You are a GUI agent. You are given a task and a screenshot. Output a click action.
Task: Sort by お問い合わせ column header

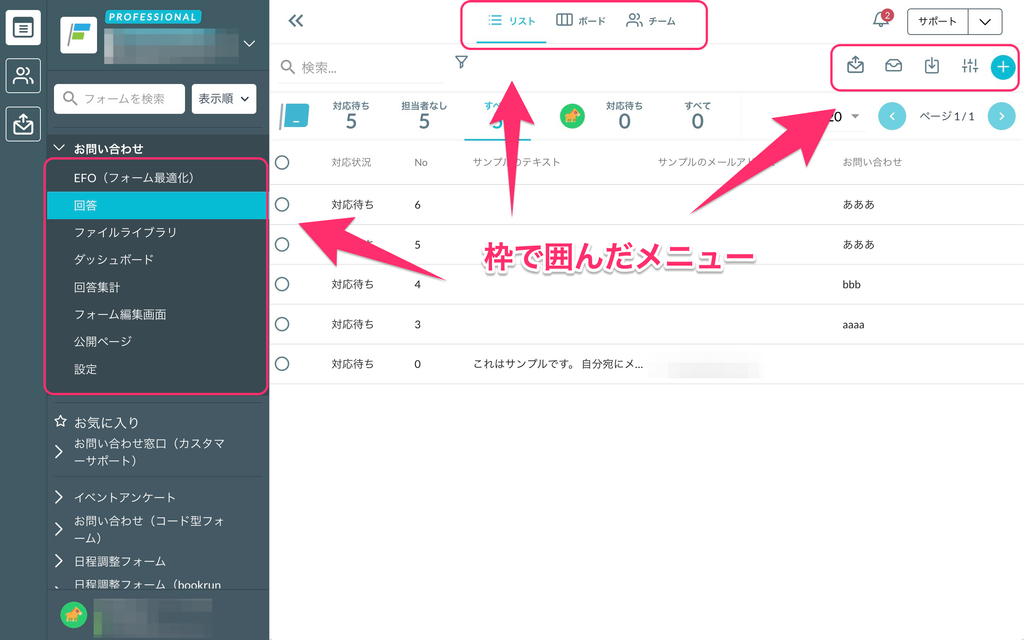(x=872, y=162)
